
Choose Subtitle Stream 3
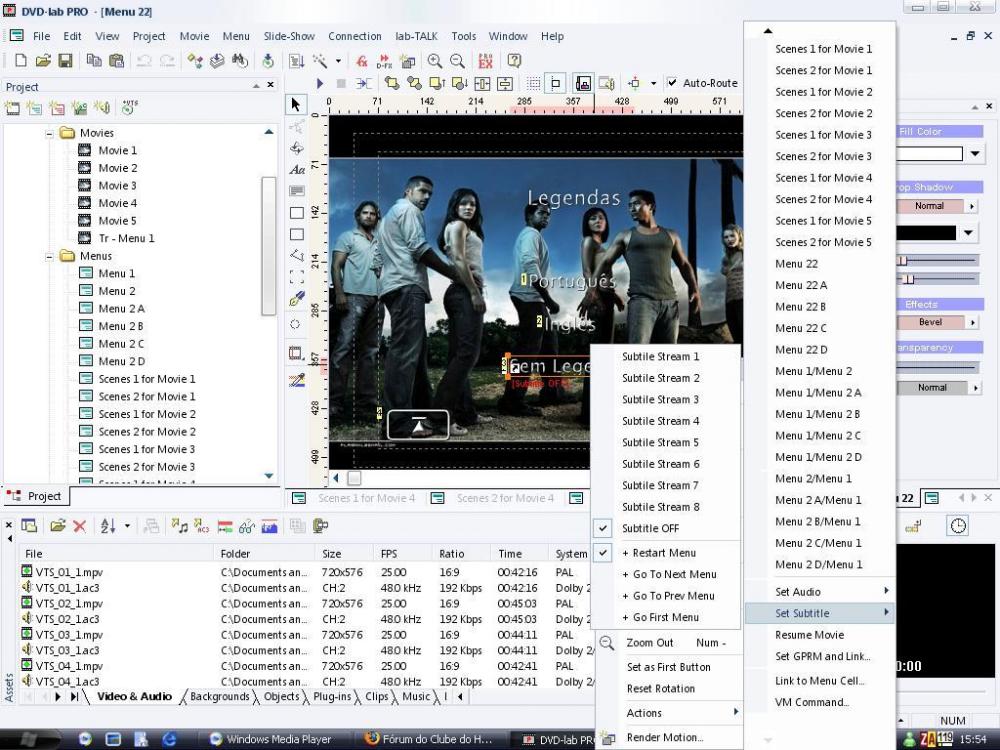[x=660, y=400]
